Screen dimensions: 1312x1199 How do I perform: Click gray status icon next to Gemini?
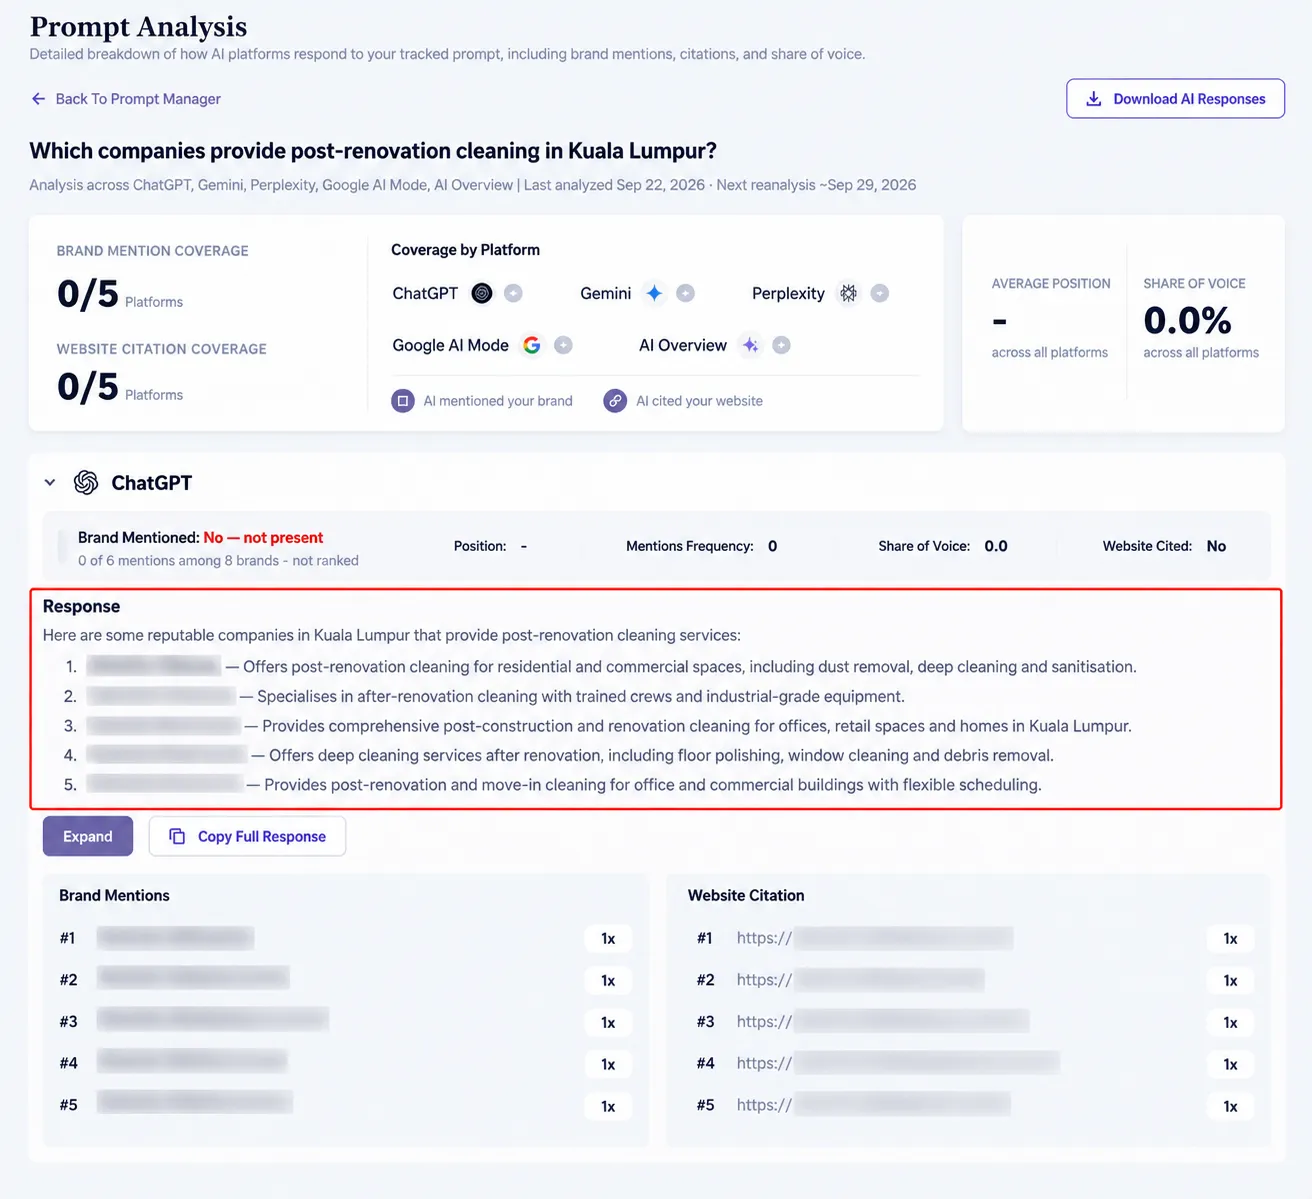[685, 293]
